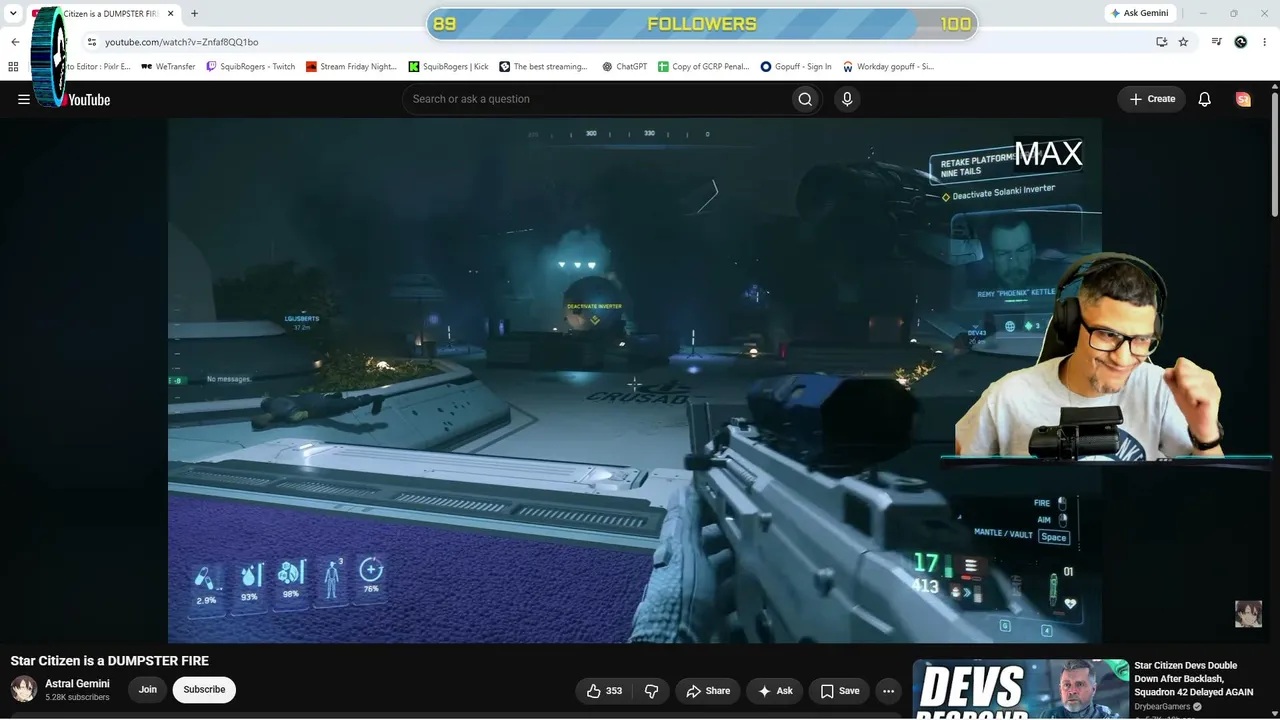Bookmark this page with the star
Image resolution: width=1280 pixels, height=720 pixels.
[1183, 42]
